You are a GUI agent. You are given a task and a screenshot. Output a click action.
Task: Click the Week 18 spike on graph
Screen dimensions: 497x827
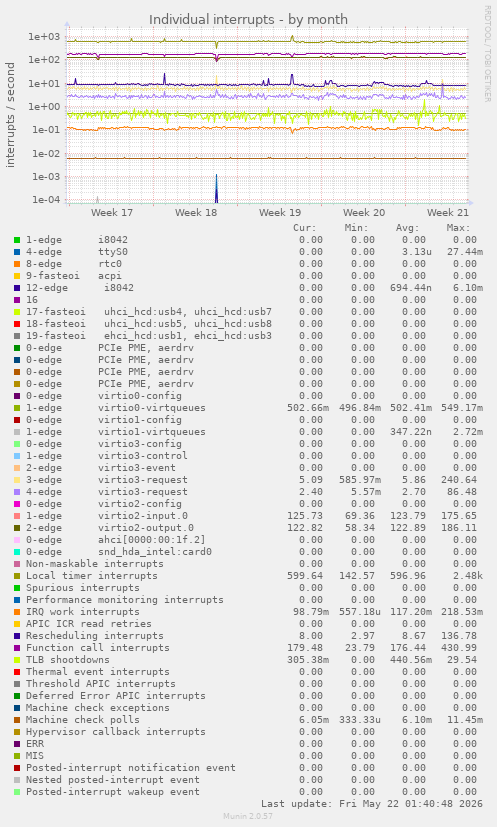click(x=216, y=189)
